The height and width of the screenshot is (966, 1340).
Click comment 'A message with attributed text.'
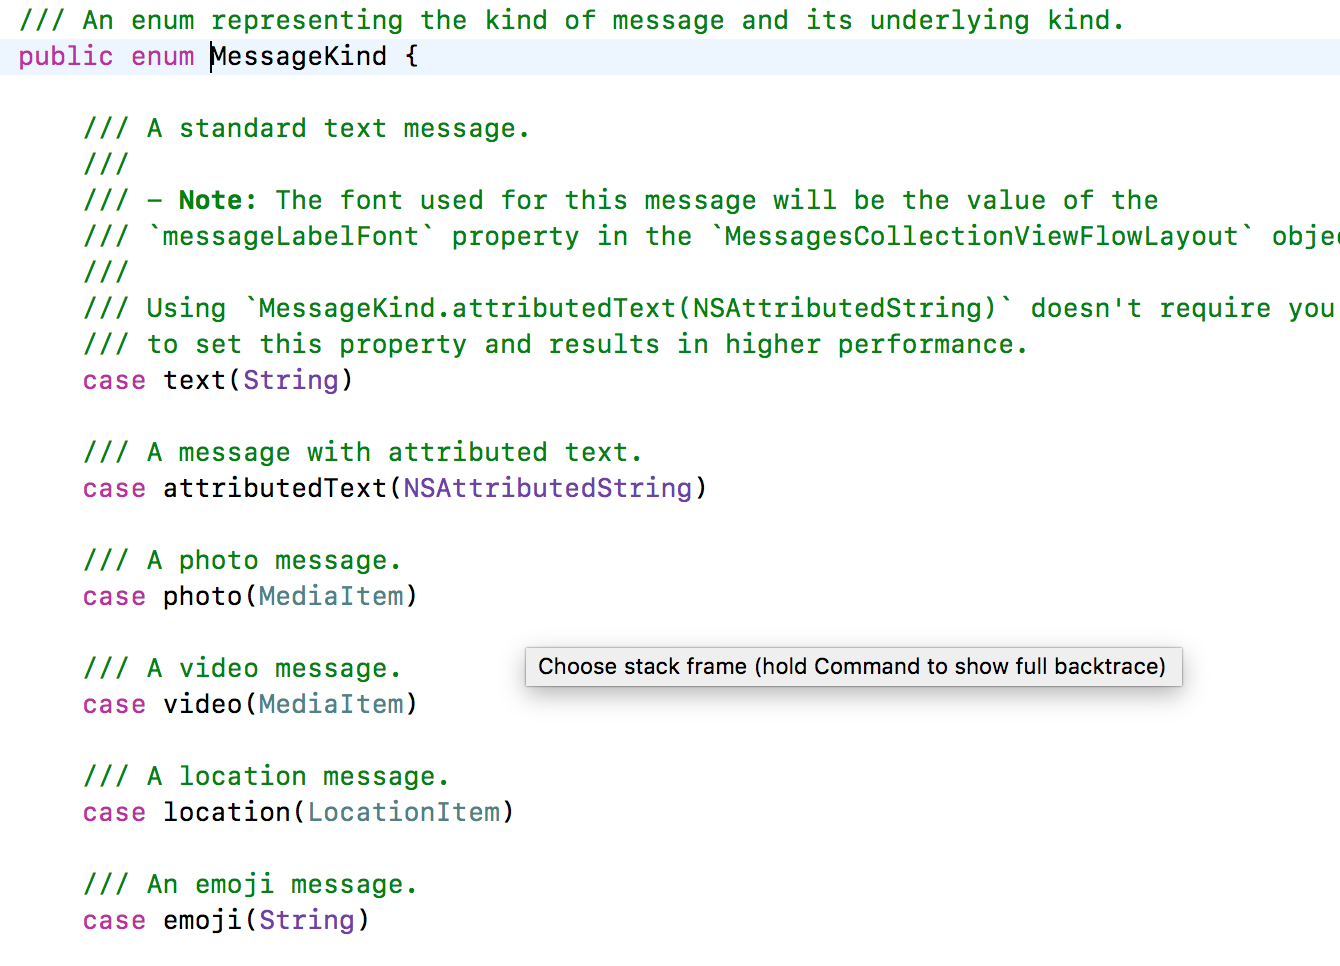pos(395,452)
